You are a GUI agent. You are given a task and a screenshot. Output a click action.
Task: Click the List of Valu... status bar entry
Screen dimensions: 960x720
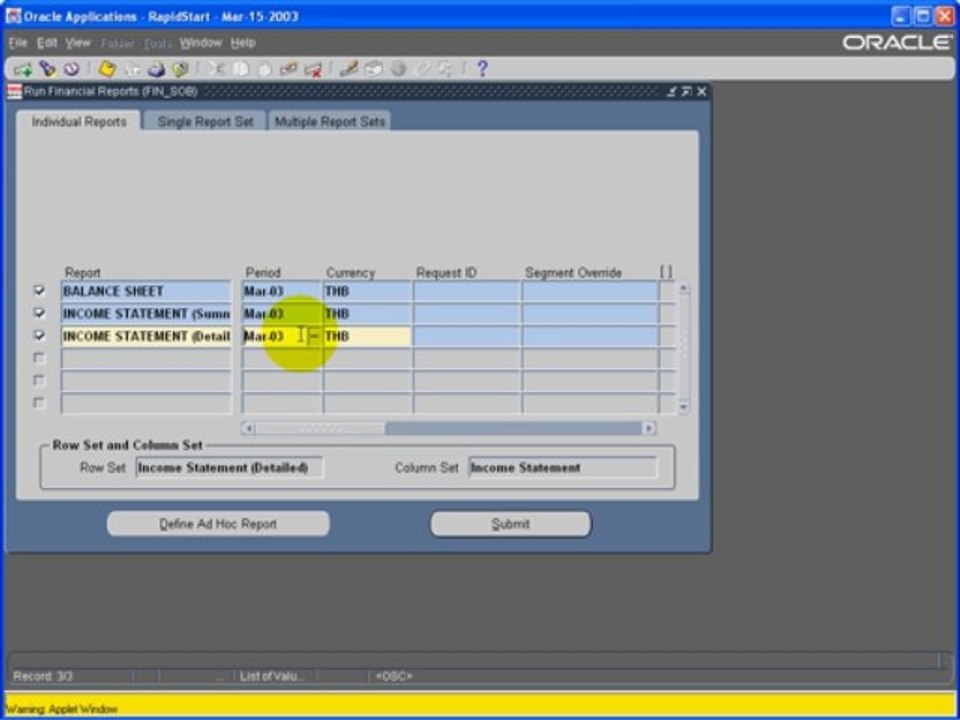click(271, 677)
